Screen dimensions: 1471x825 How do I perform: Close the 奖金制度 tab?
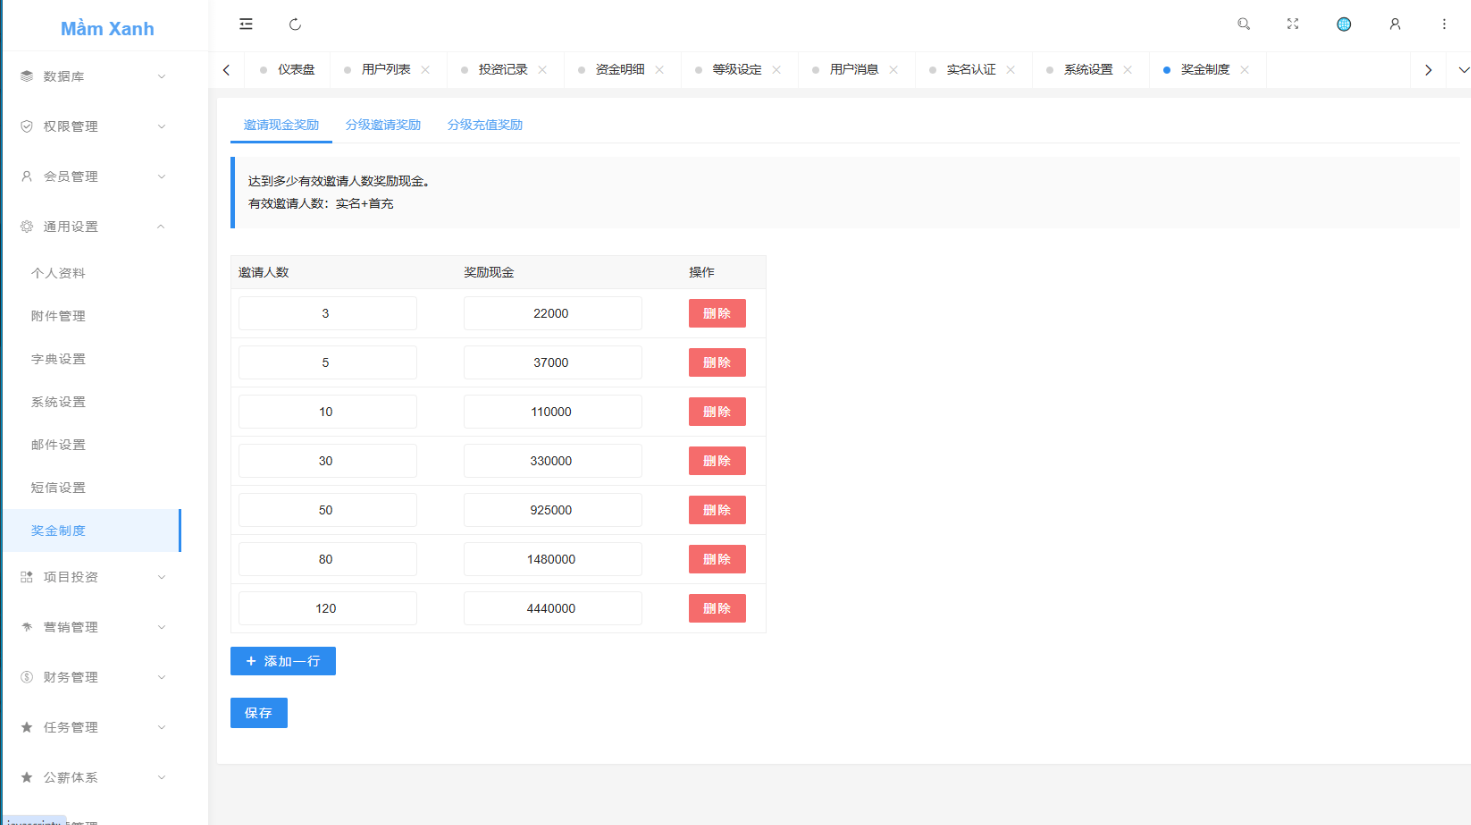(x=1245, y=70)
